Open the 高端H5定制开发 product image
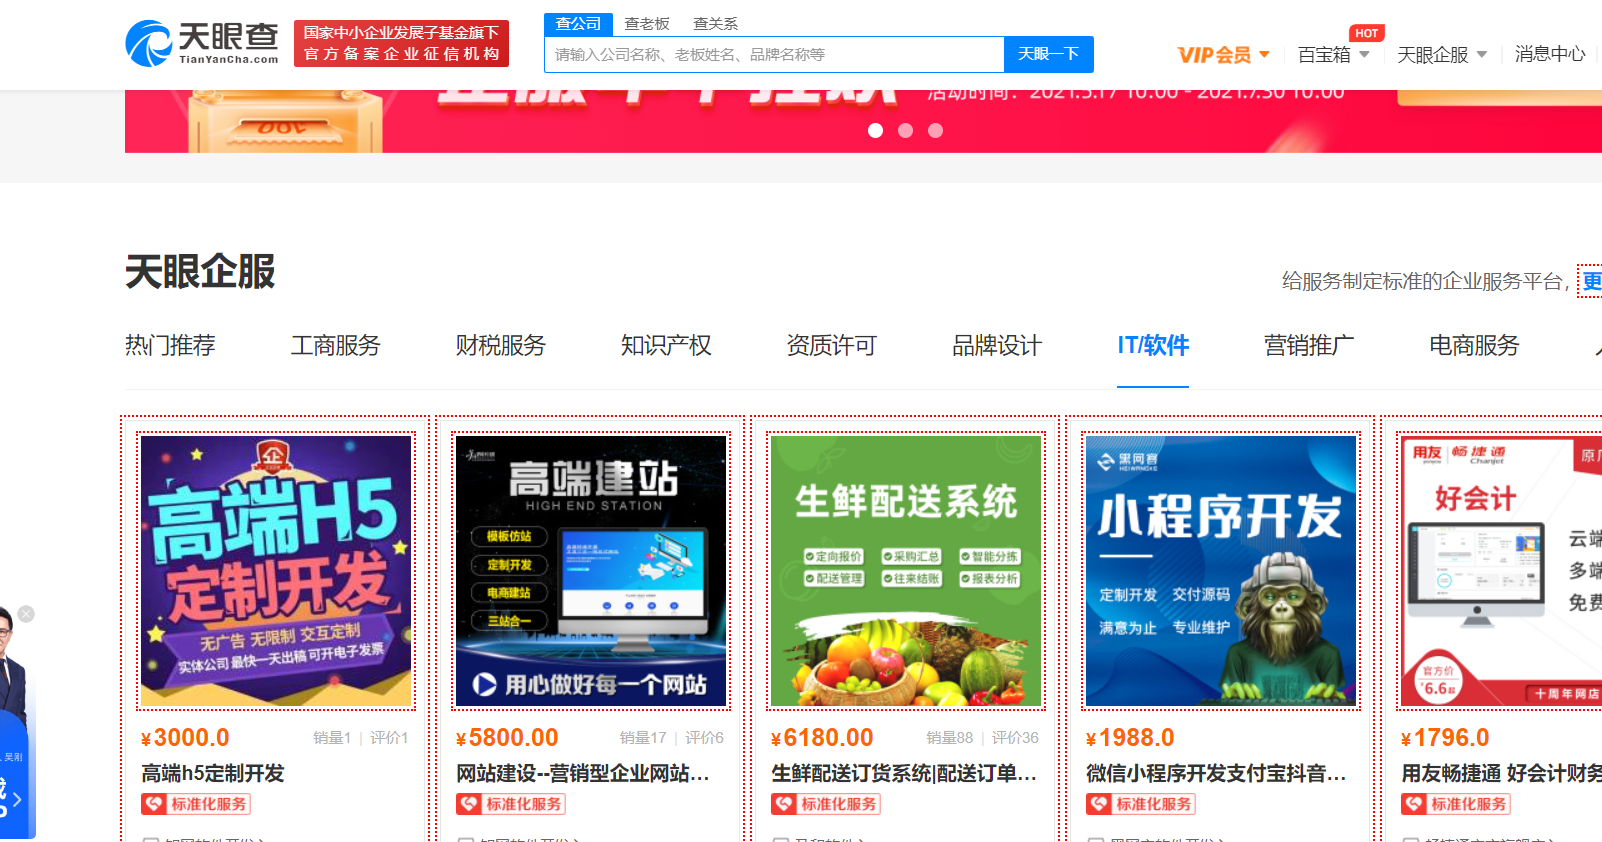This screenshot has height=842, width=1602. pos(276,571)
